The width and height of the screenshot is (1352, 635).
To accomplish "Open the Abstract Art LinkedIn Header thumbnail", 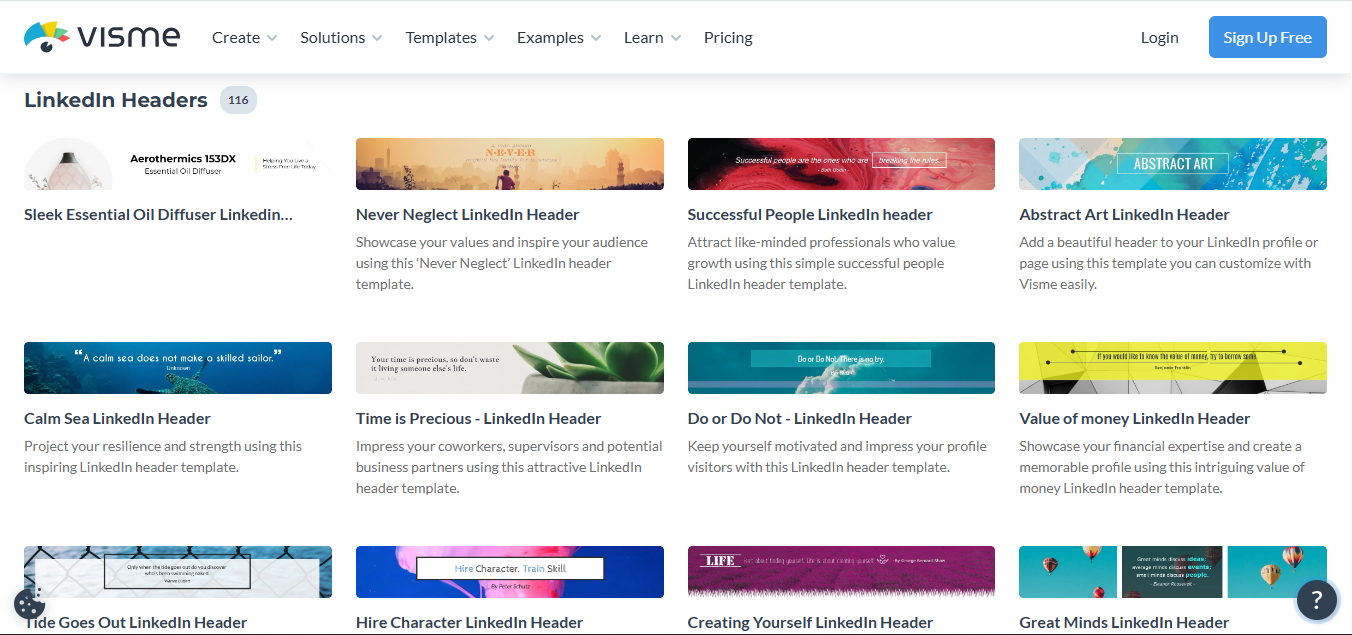I will [x=1172, y=163].
